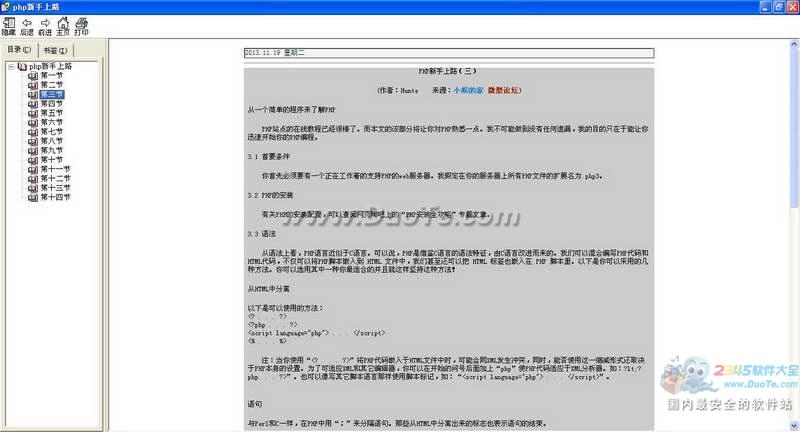800x432 pixels.
Task: Open chapter 第一节 in the tree
Action: click(52, 75)
